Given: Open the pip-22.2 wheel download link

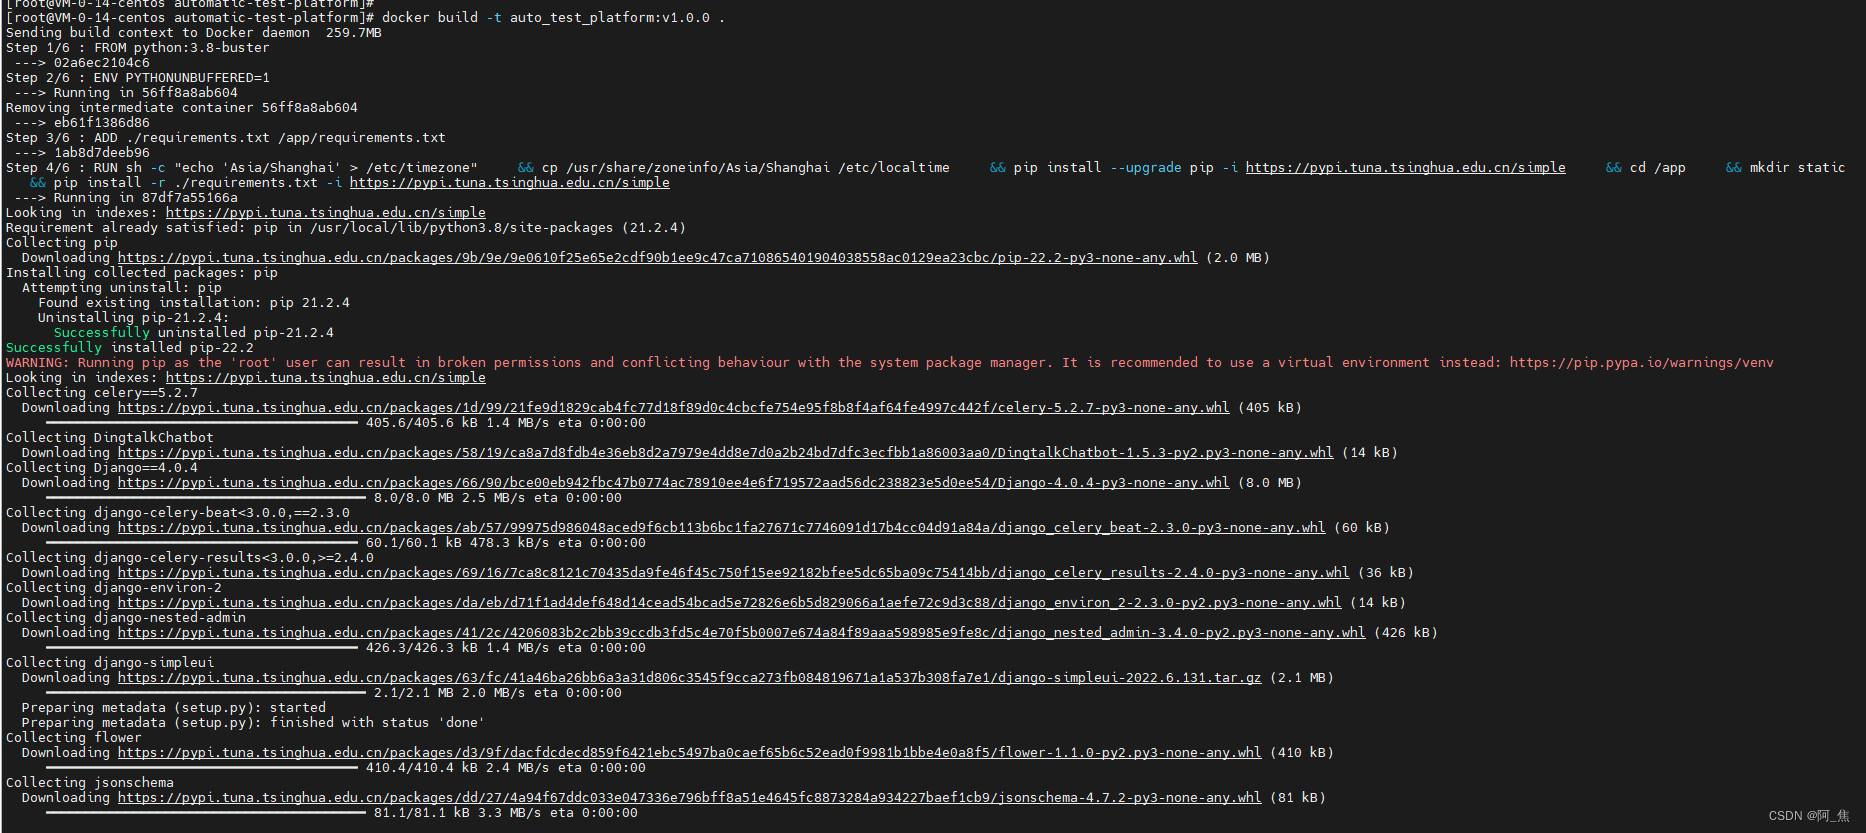Looking at the screenshot, I should pos(657,258).
